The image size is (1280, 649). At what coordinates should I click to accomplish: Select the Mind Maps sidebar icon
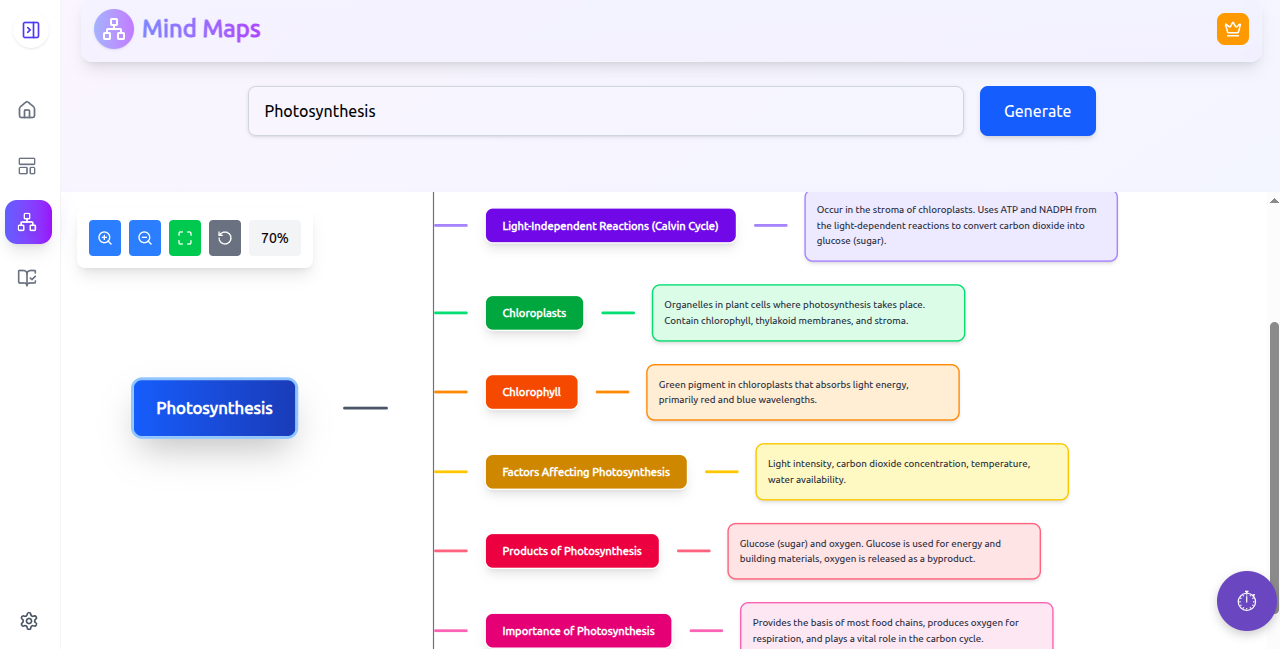(x=28, y=222)
